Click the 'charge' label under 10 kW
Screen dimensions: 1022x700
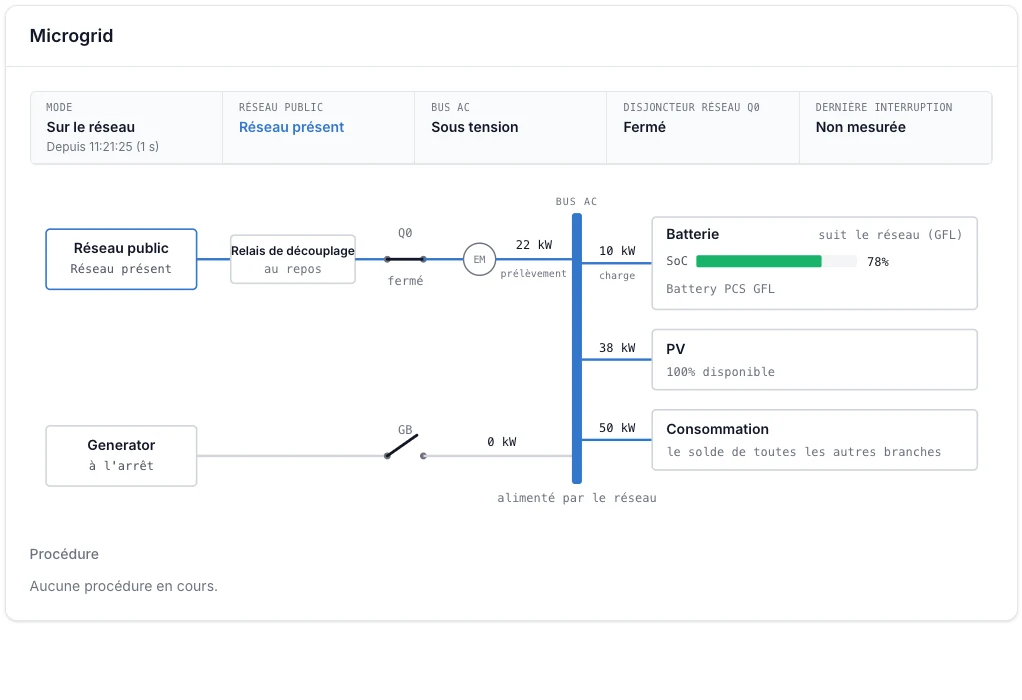click(x=617, y=276)
